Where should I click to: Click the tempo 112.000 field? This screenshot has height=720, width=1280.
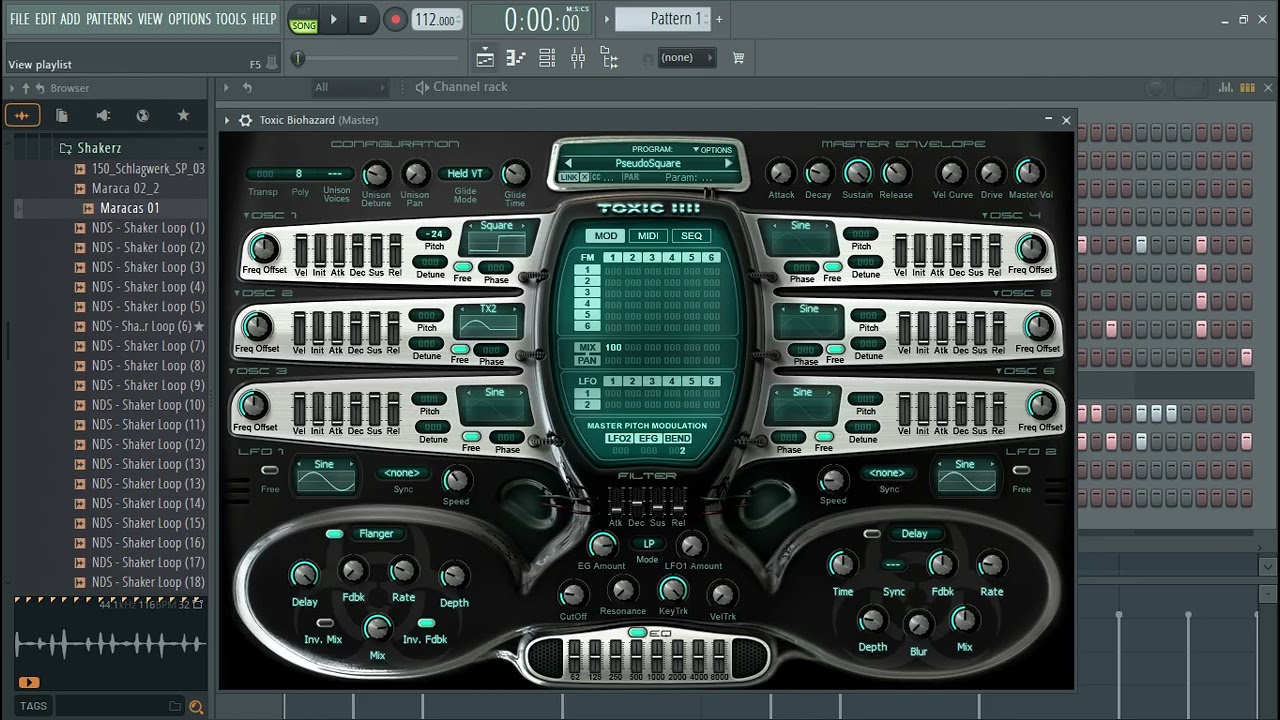[435, 19]
